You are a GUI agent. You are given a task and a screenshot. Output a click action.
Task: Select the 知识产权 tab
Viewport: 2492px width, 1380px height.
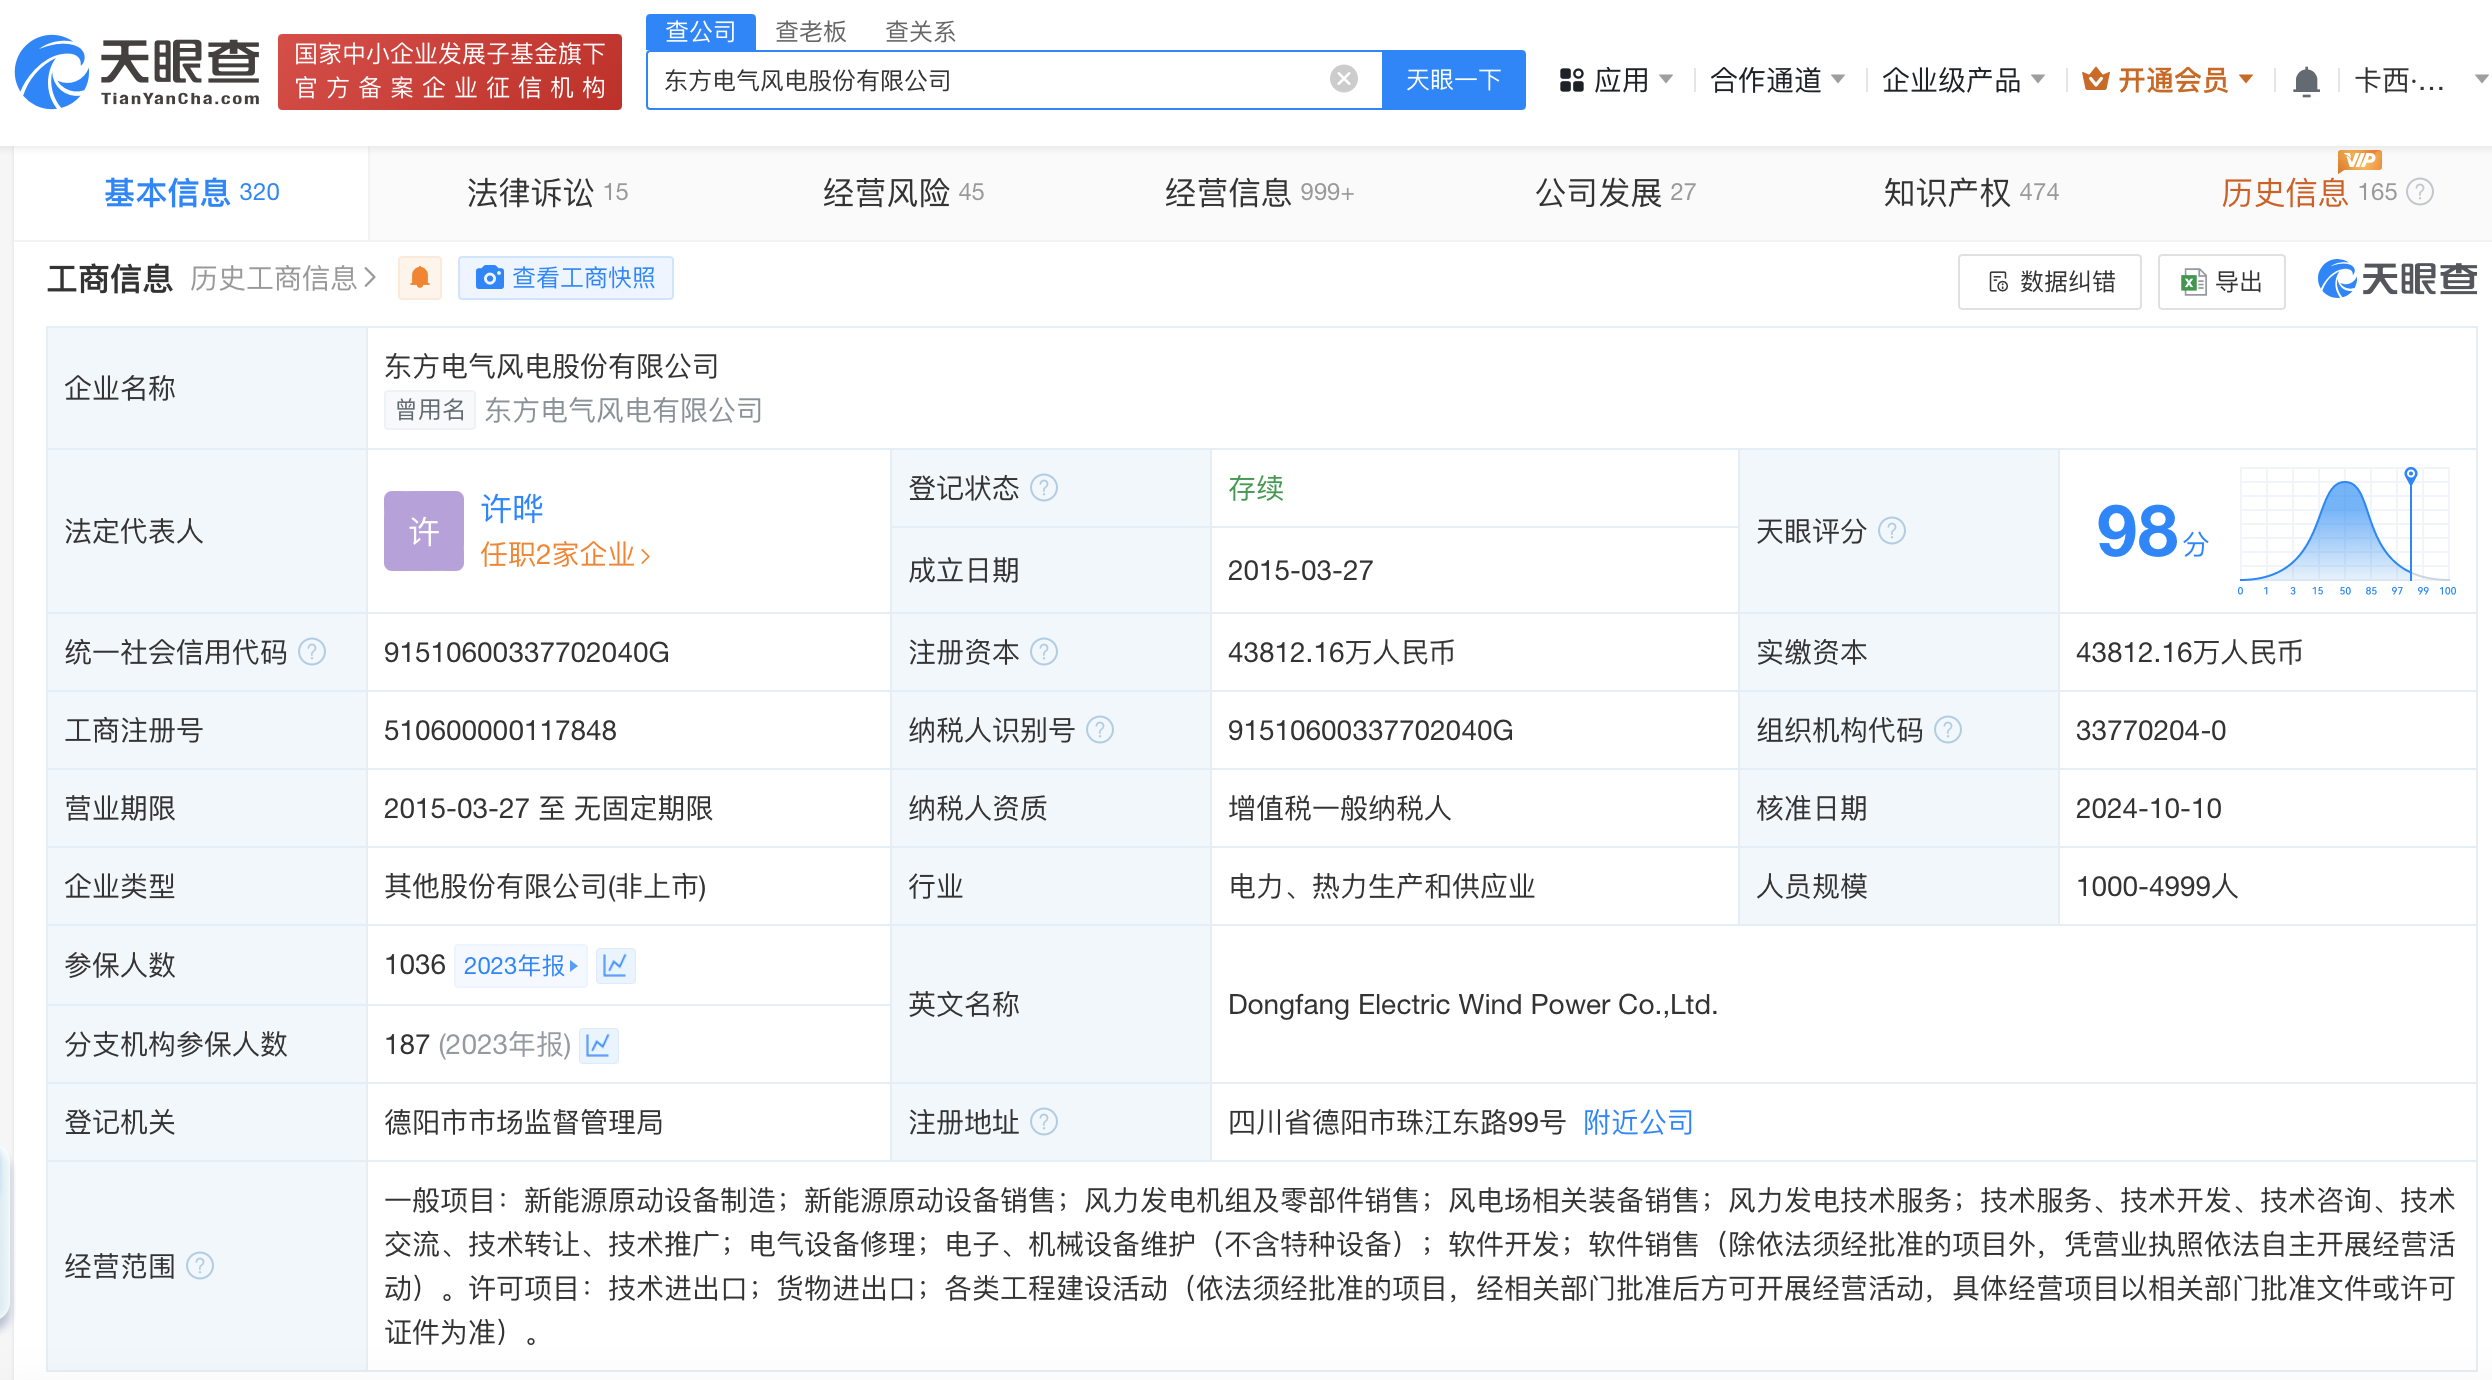click(1972, 192)
